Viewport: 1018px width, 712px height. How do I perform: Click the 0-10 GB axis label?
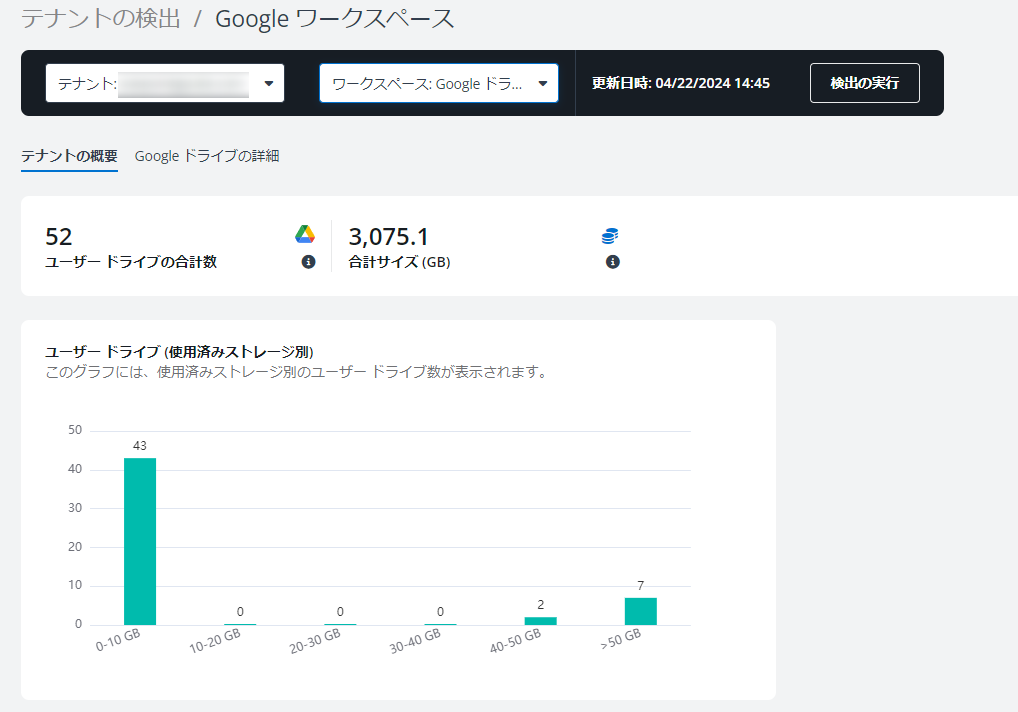118,640
